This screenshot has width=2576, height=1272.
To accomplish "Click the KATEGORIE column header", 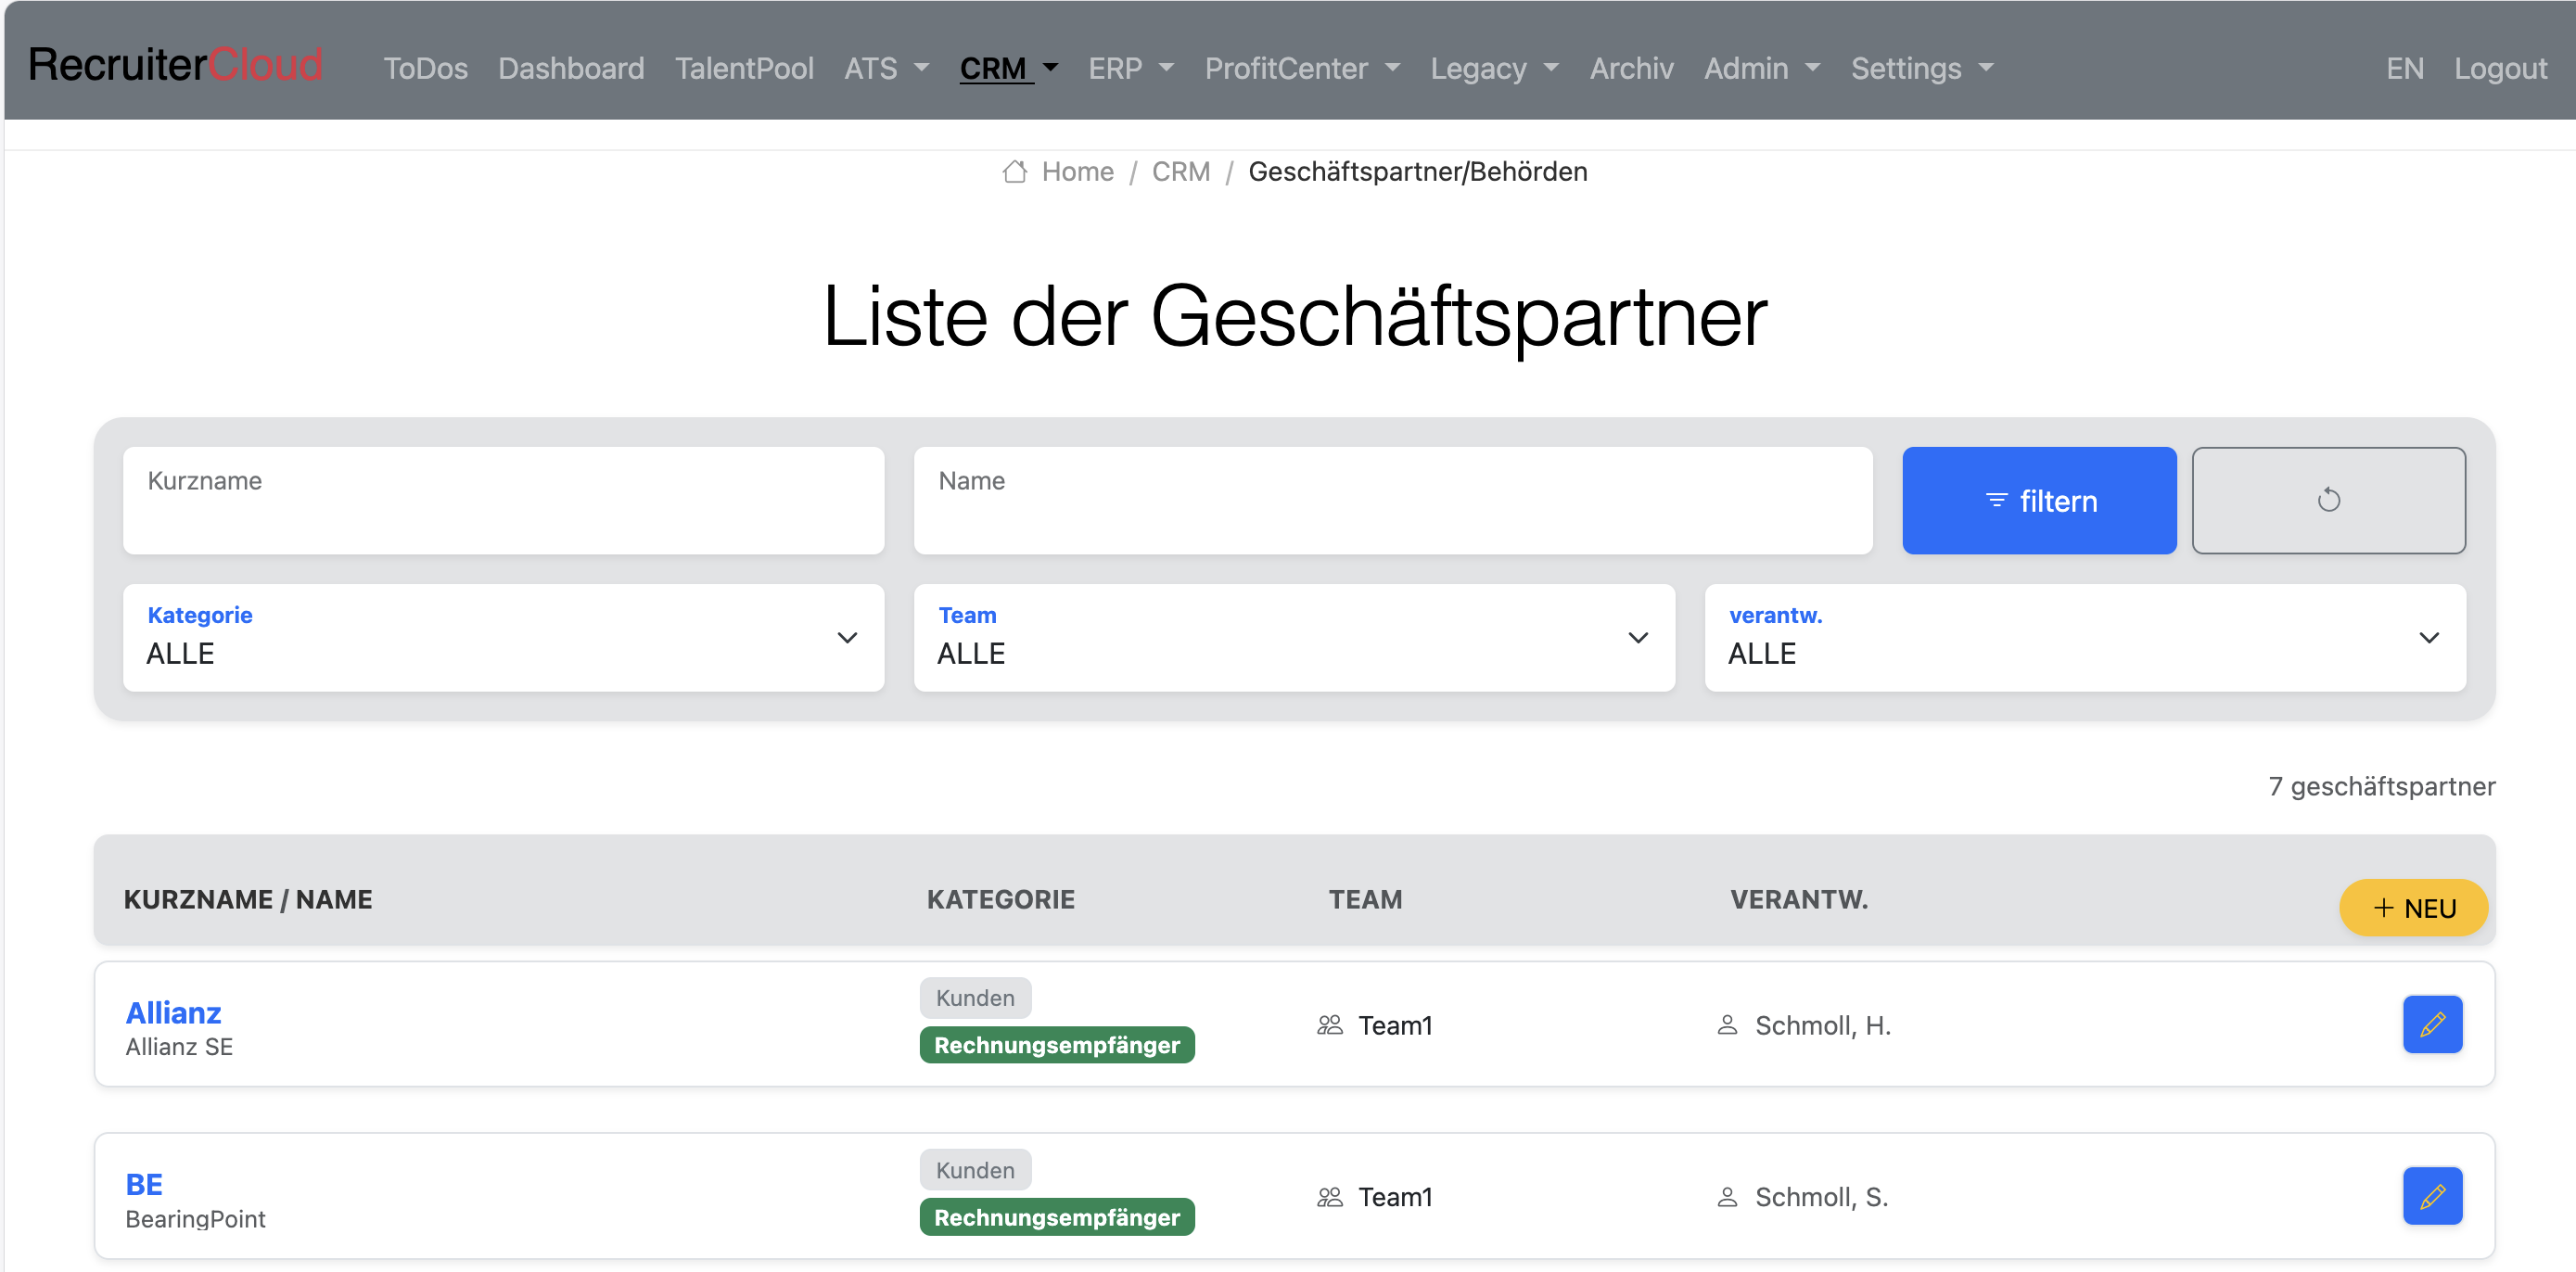I will pos(1001,899).
